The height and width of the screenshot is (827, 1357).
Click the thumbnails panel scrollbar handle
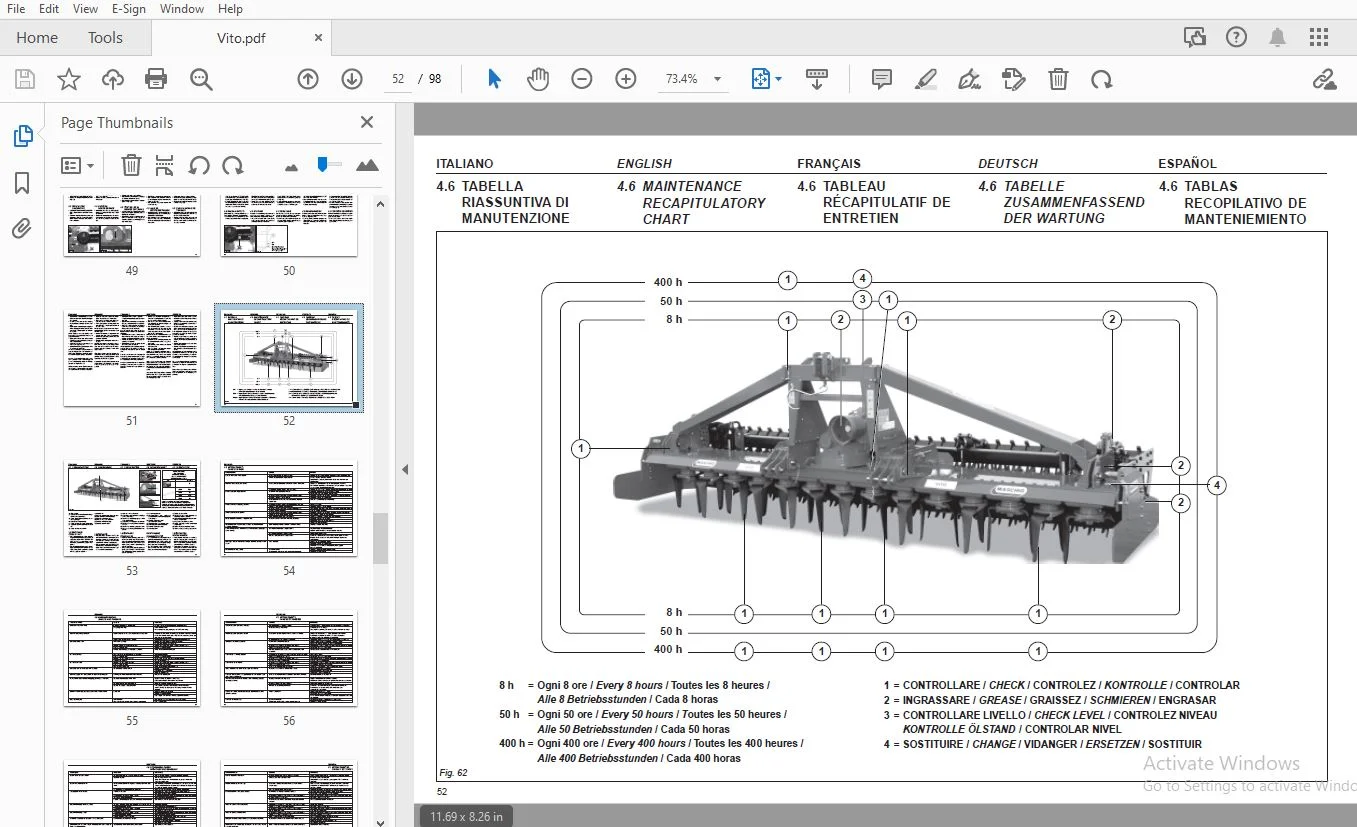[x=380, y=539]
